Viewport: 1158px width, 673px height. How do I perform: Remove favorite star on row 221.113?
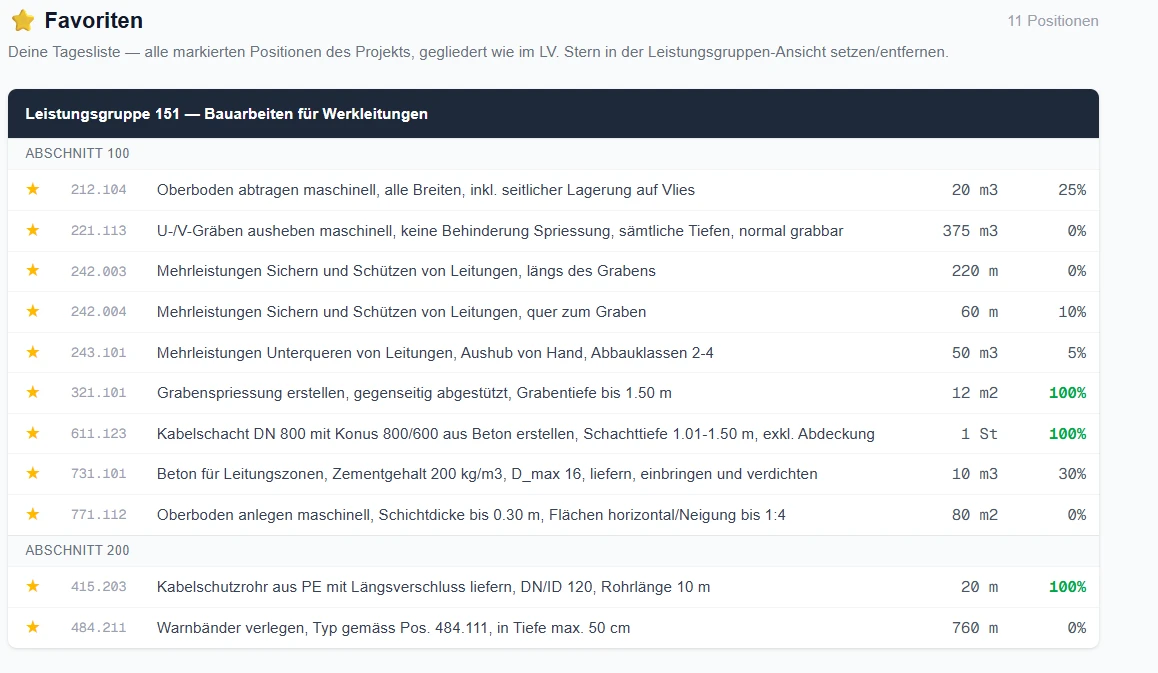(32, 230)
